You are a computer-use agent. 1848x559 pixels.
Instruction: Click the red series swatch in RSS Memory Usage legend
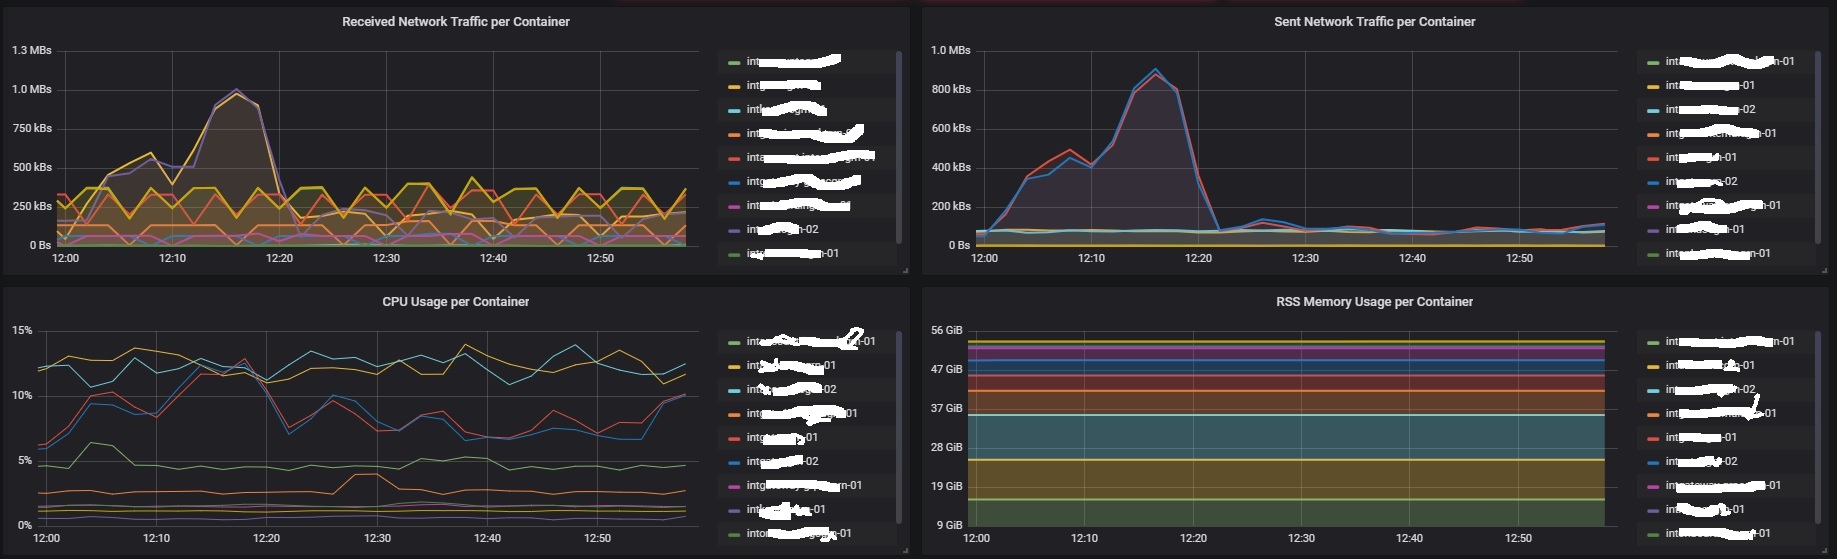point(1653,438)
